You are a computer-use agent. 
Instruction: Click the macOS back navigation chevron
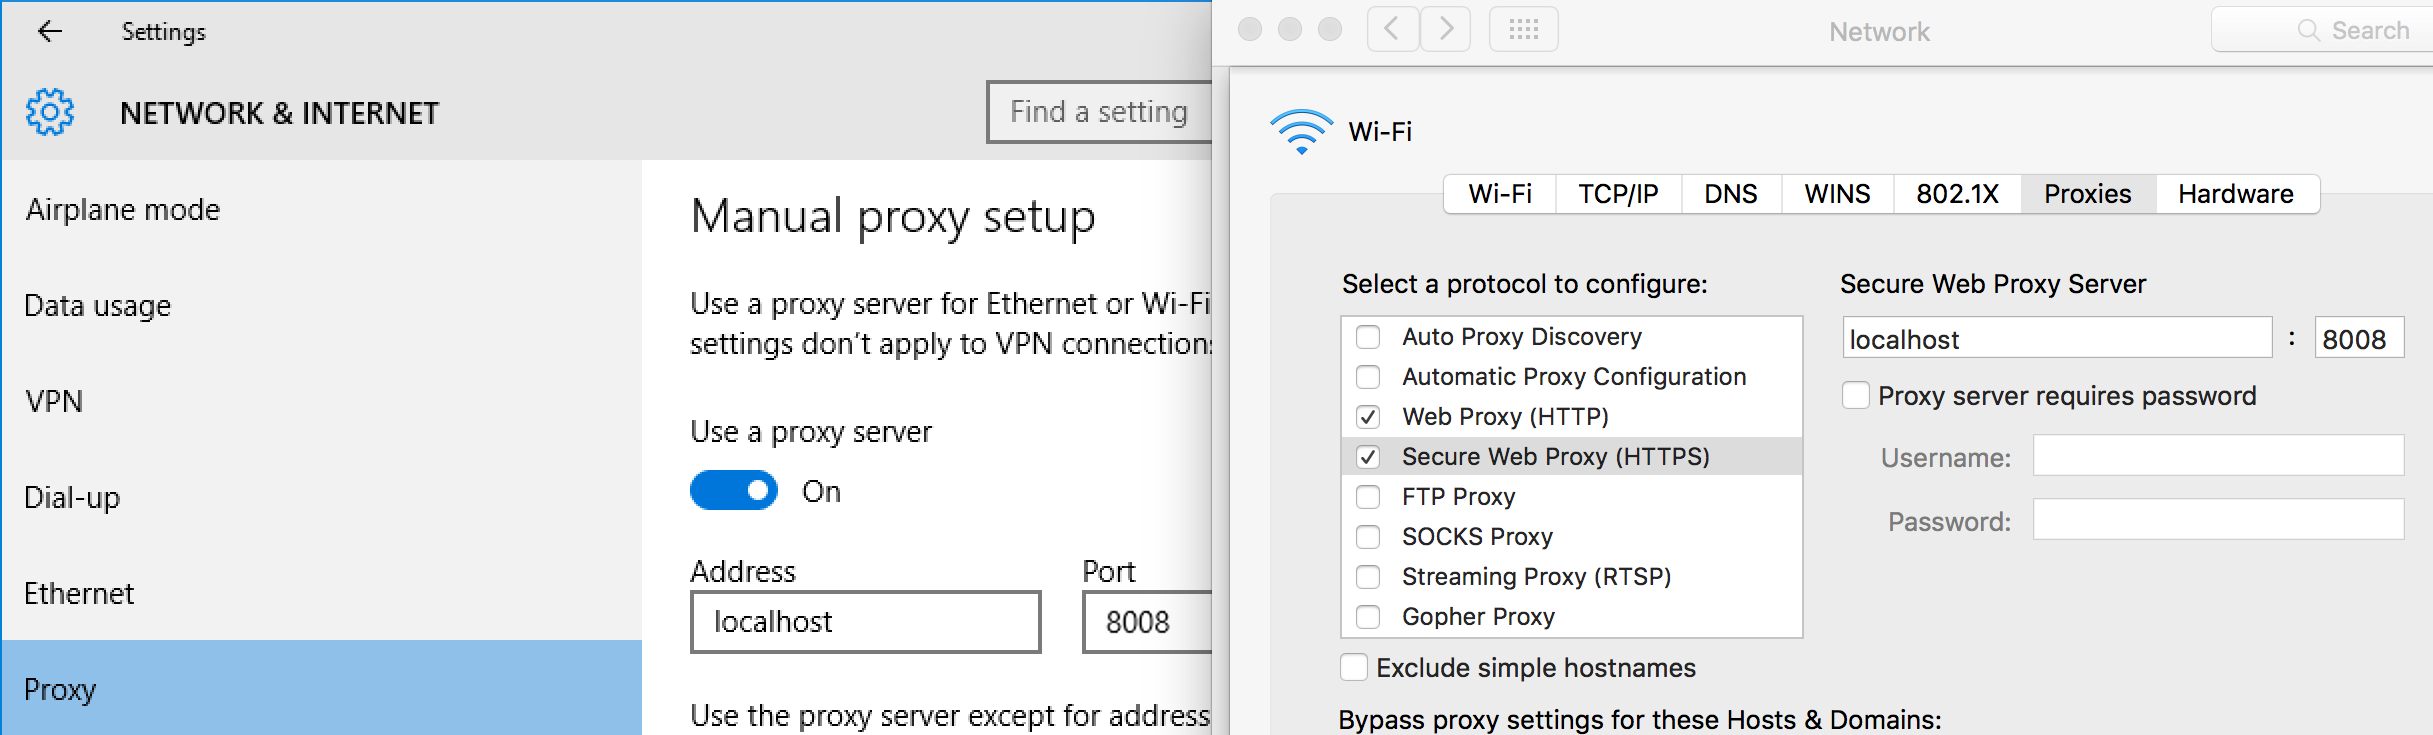[1393, 29]
